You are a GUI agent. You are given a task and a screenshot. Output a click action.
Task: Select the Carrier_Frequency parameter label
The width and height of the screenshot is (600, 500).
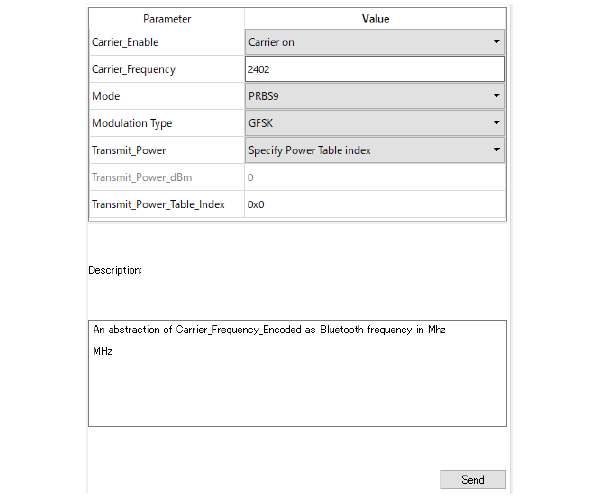pos(134,69)
